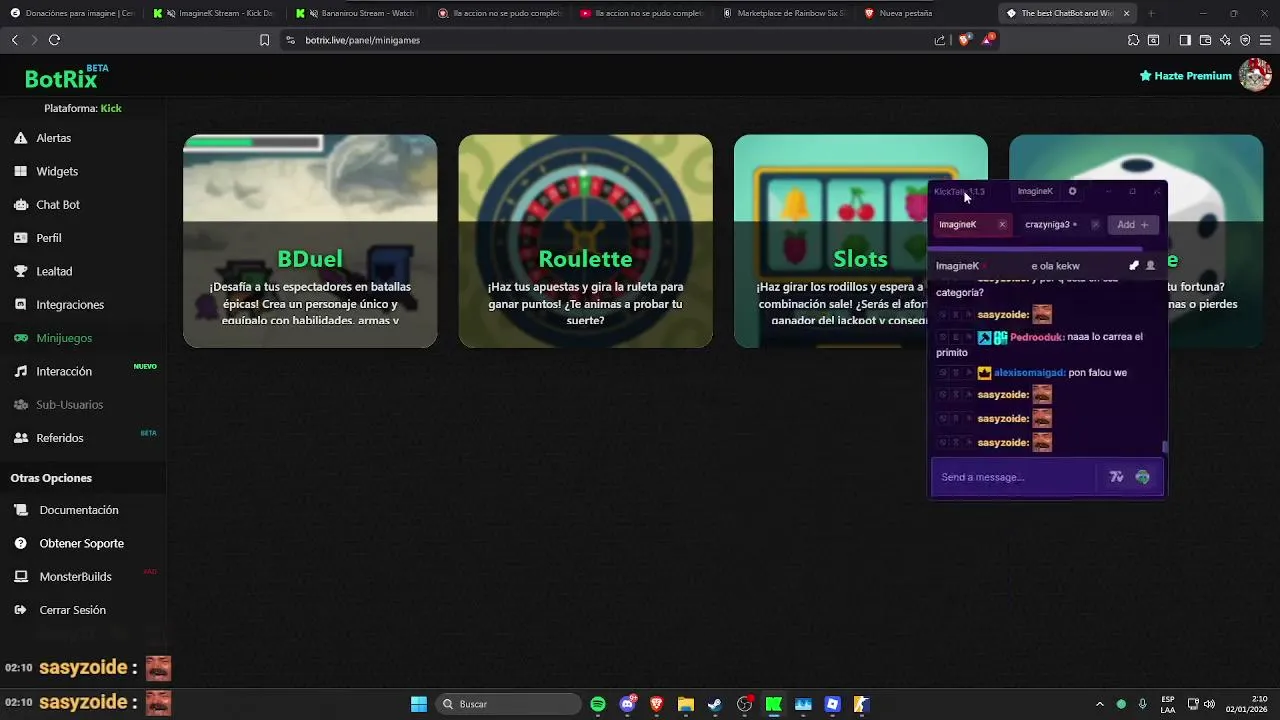Close The best ChatBot tab
The width and height of the screenshot is (1280, 720).
coord(1126,13)
